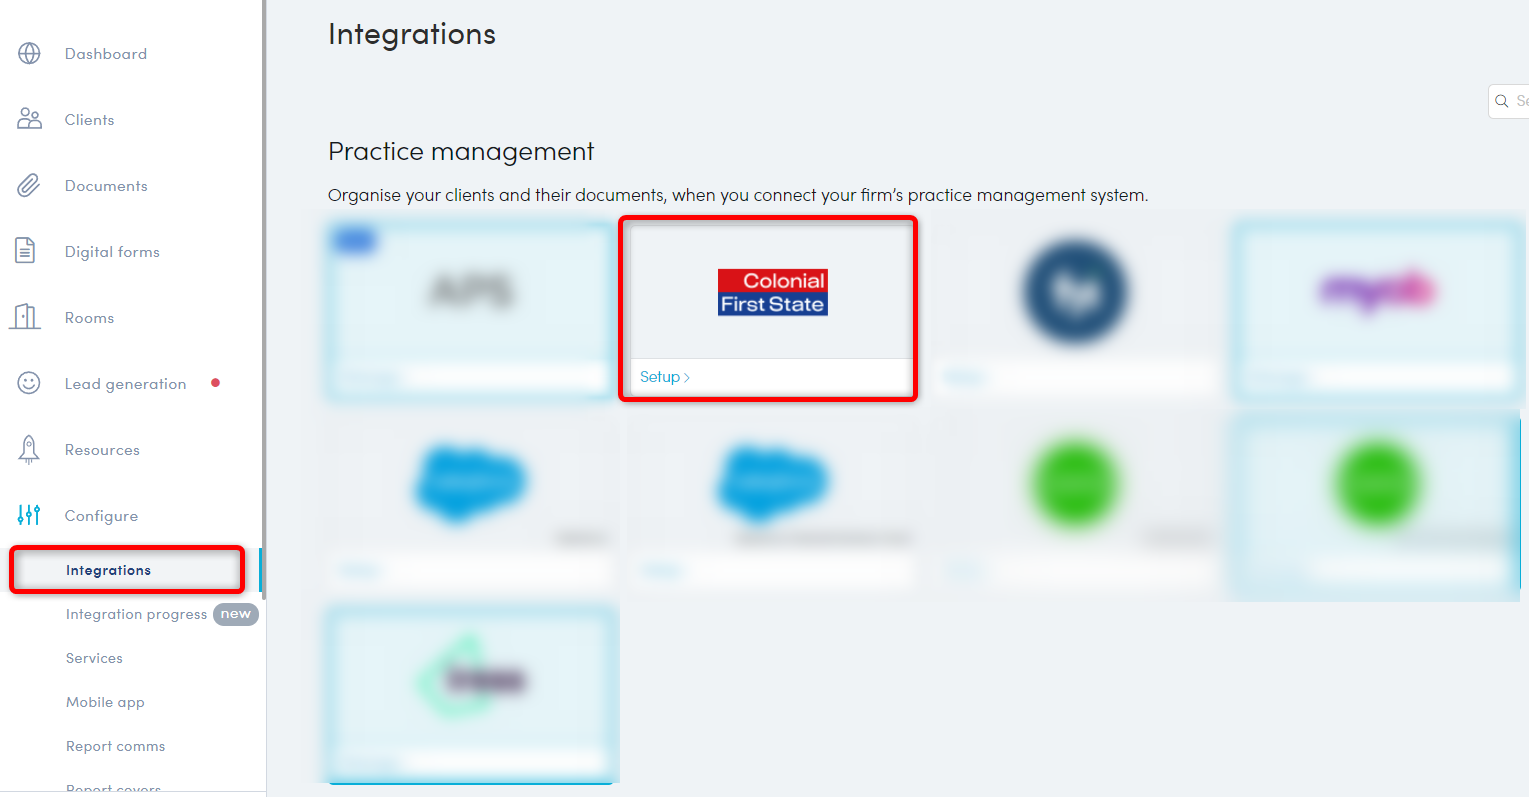Click Setup link on Colonial First State card

[x=665, y=377]
